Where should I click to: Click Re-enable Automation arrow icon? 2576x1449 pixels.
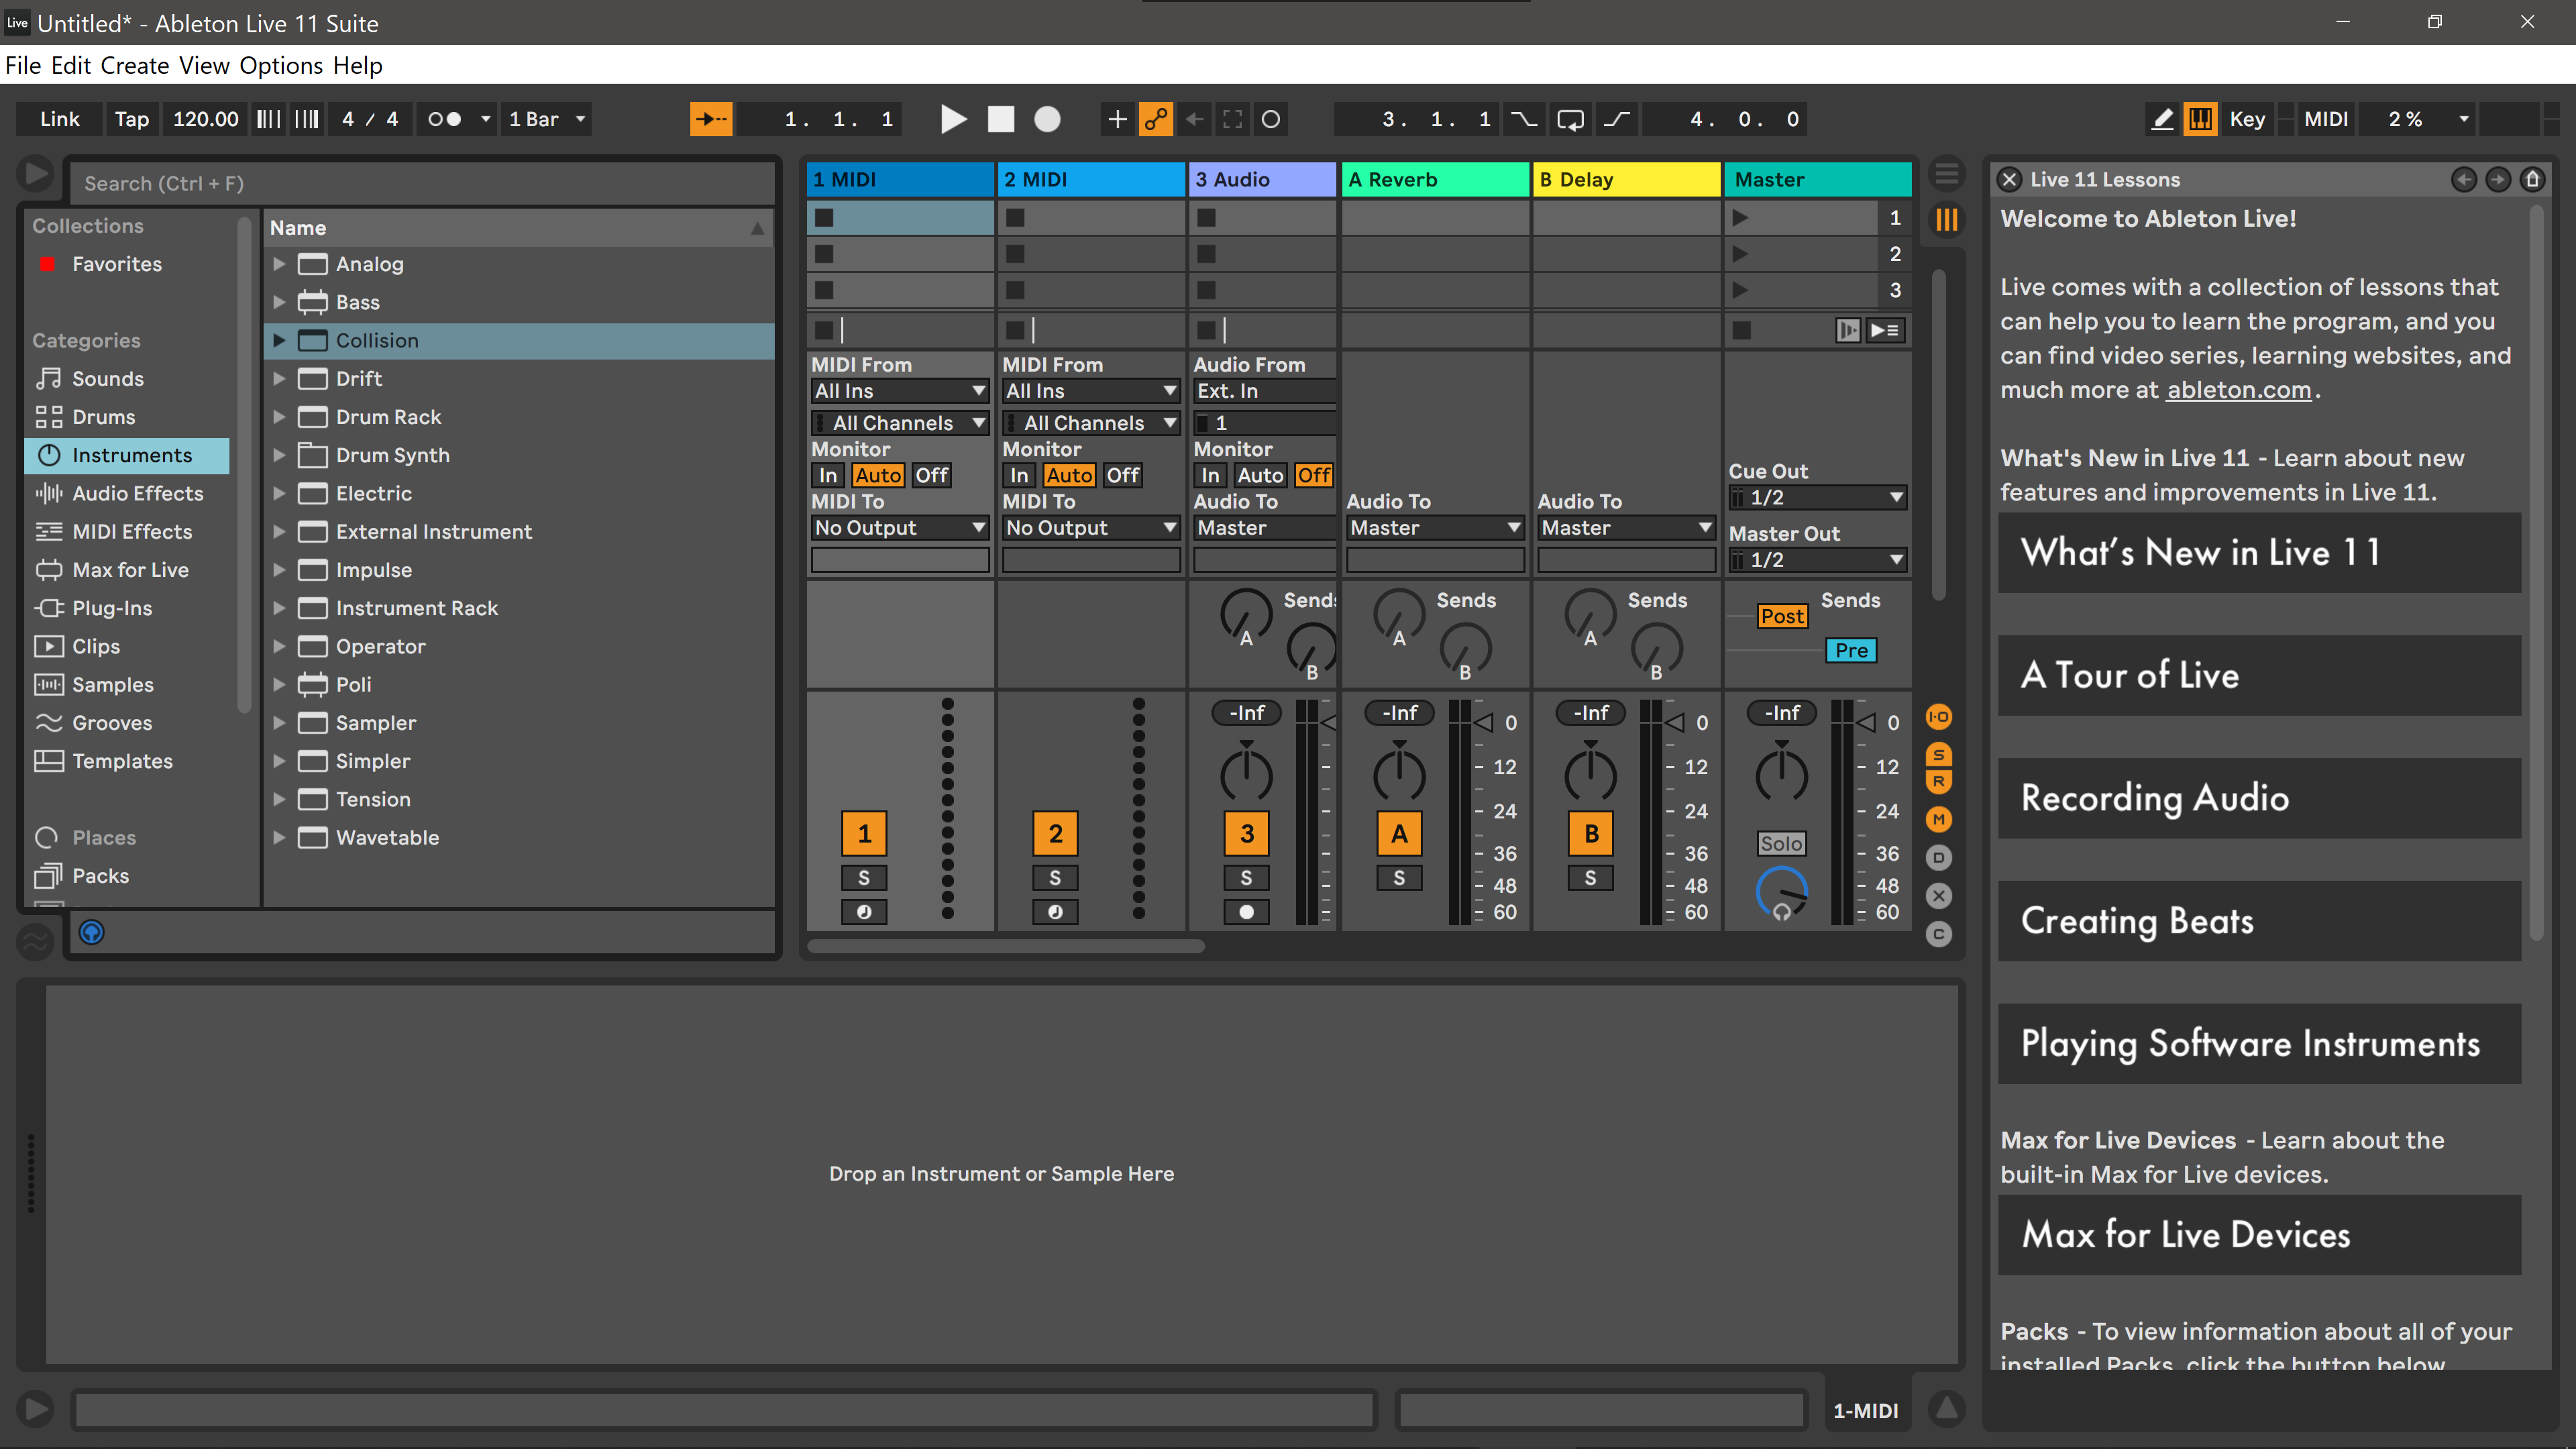1194,119
